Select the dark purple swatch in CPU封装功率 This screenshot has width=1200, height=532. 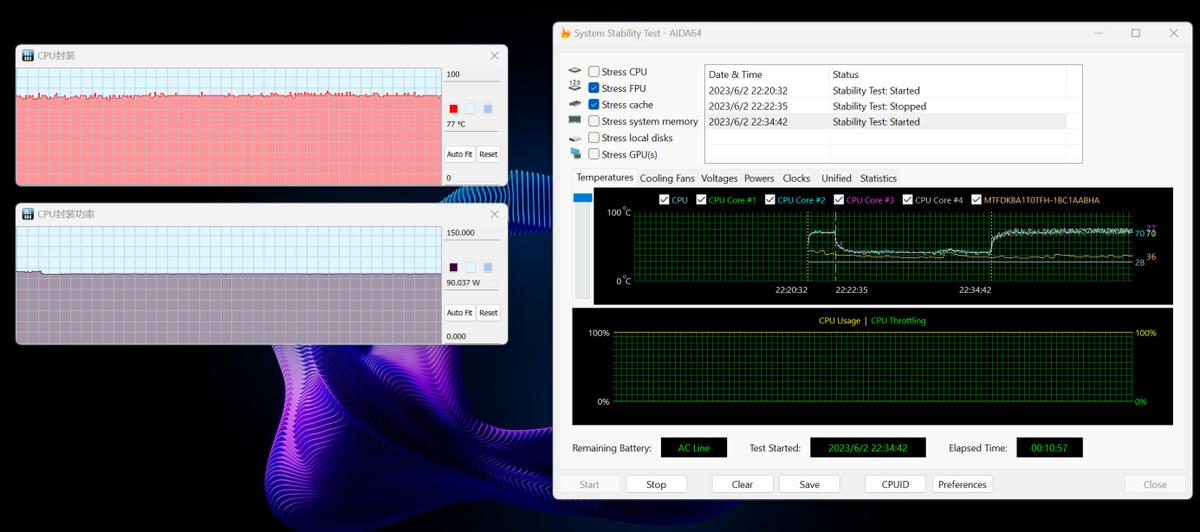pos(453,267)
